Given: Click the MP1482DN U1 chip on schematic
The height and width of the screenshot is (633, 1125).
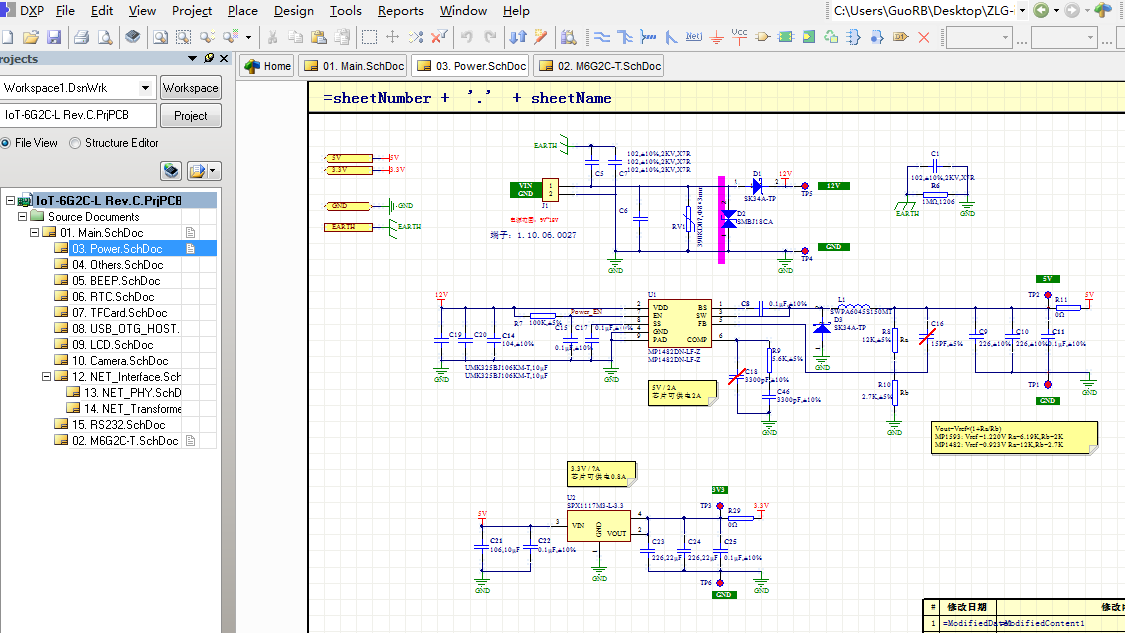Looking at the screenshot, I should coord(679,323).
